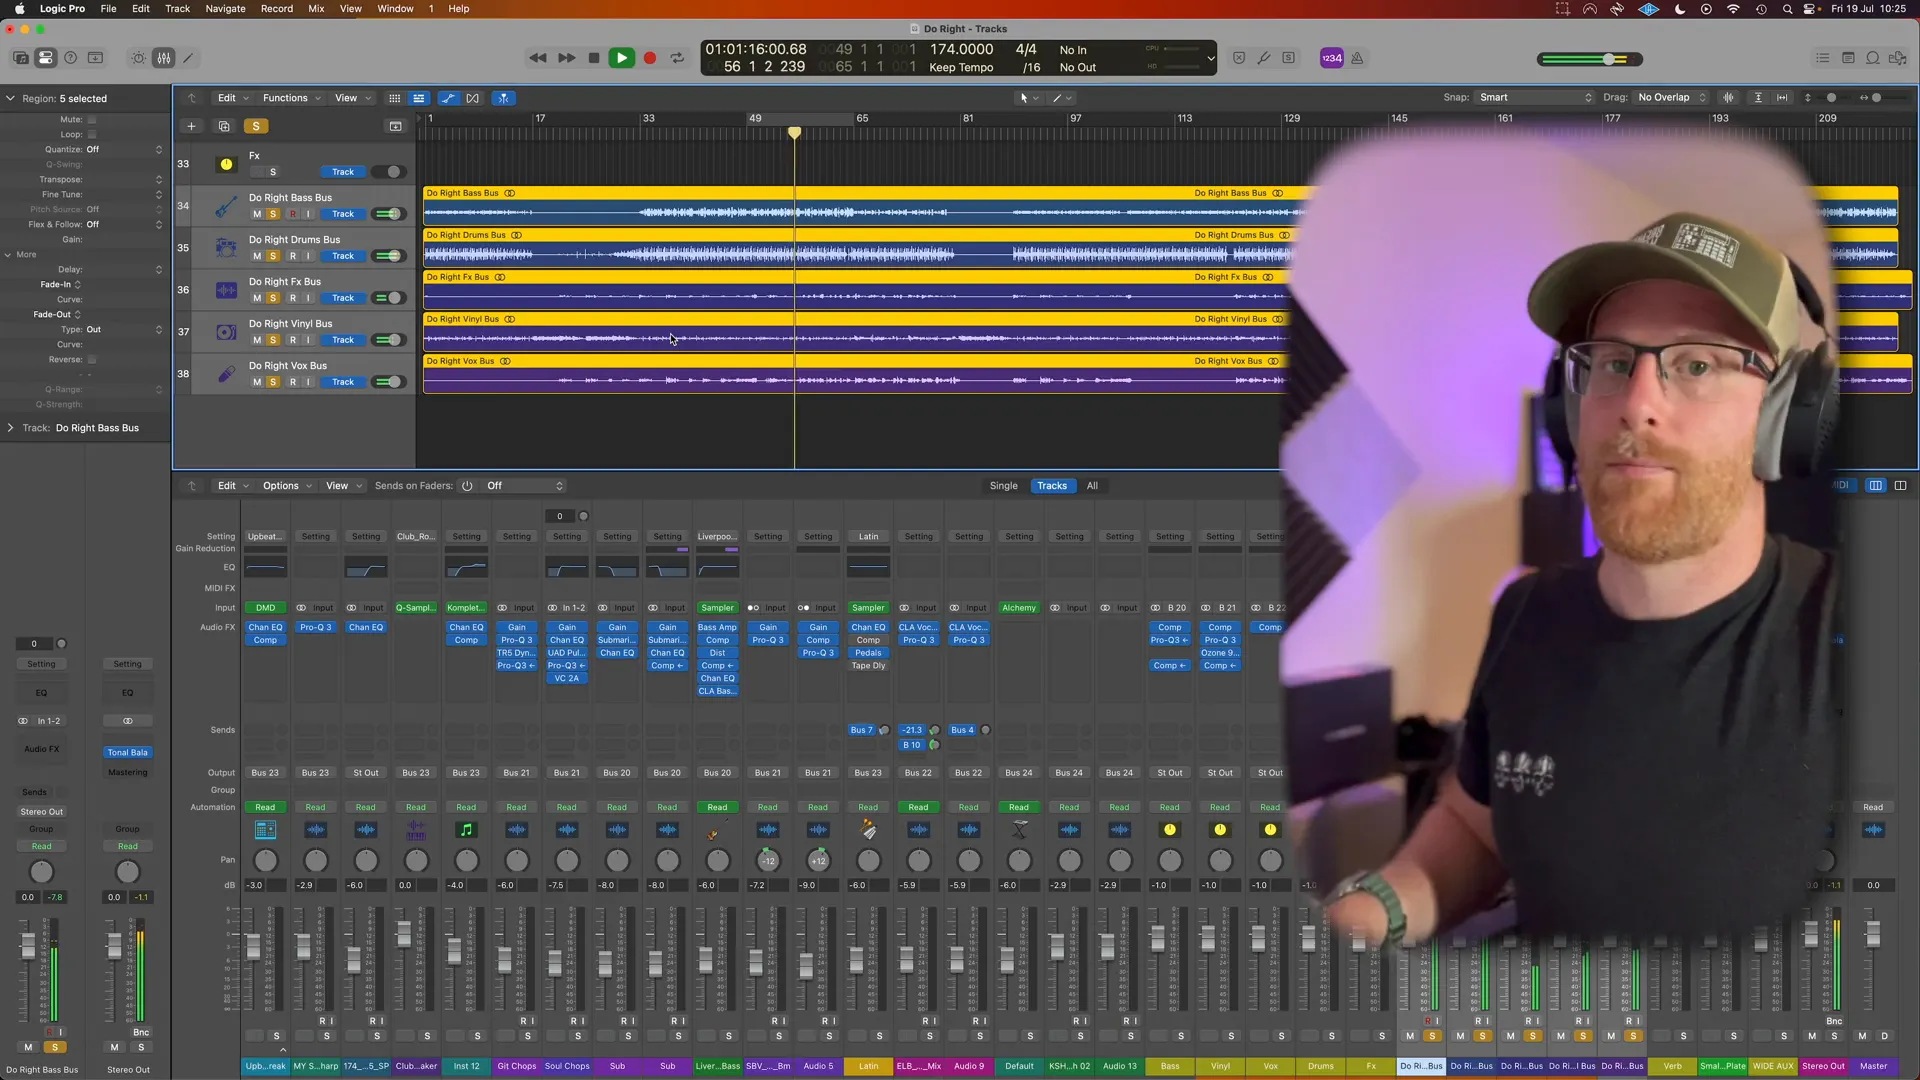
Task: Click the red Record button
Action: point(650,58)
